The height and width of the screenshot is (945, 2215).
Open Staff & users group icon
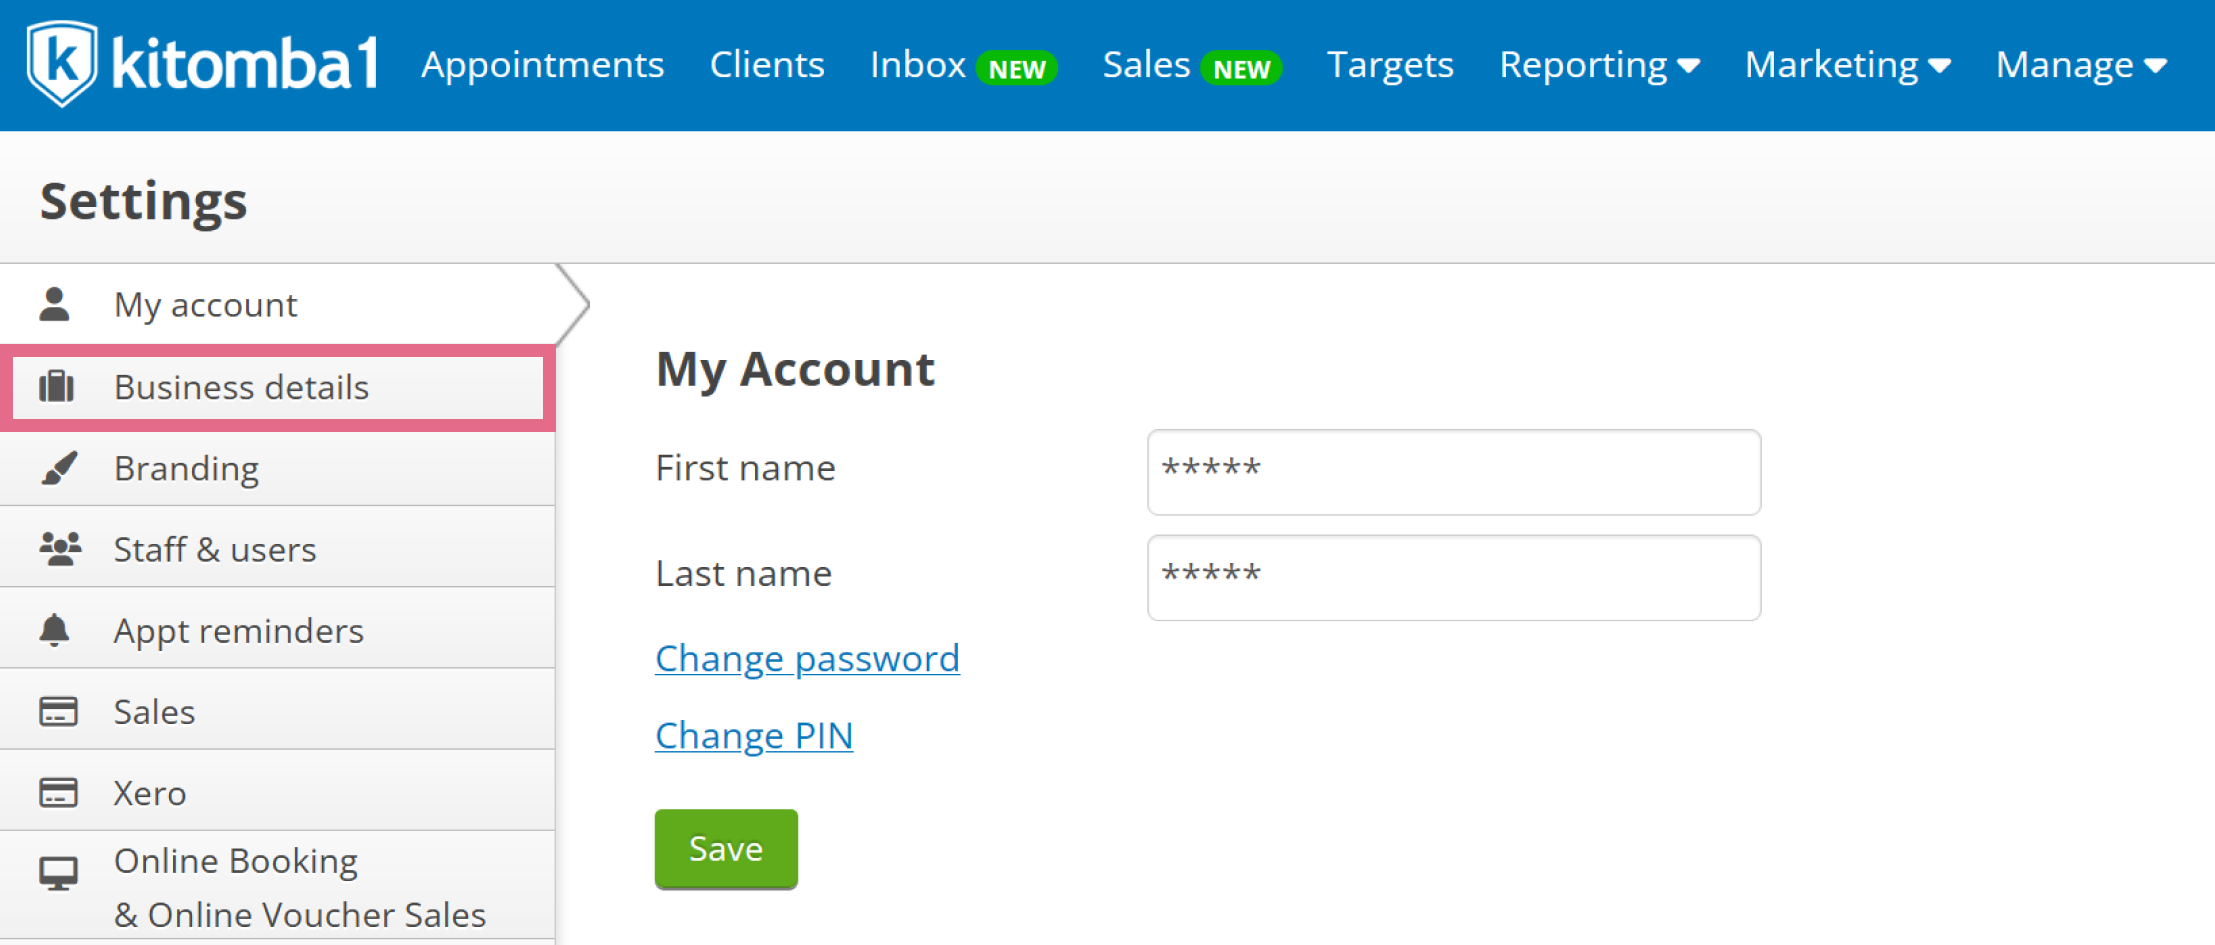[60, 549]
